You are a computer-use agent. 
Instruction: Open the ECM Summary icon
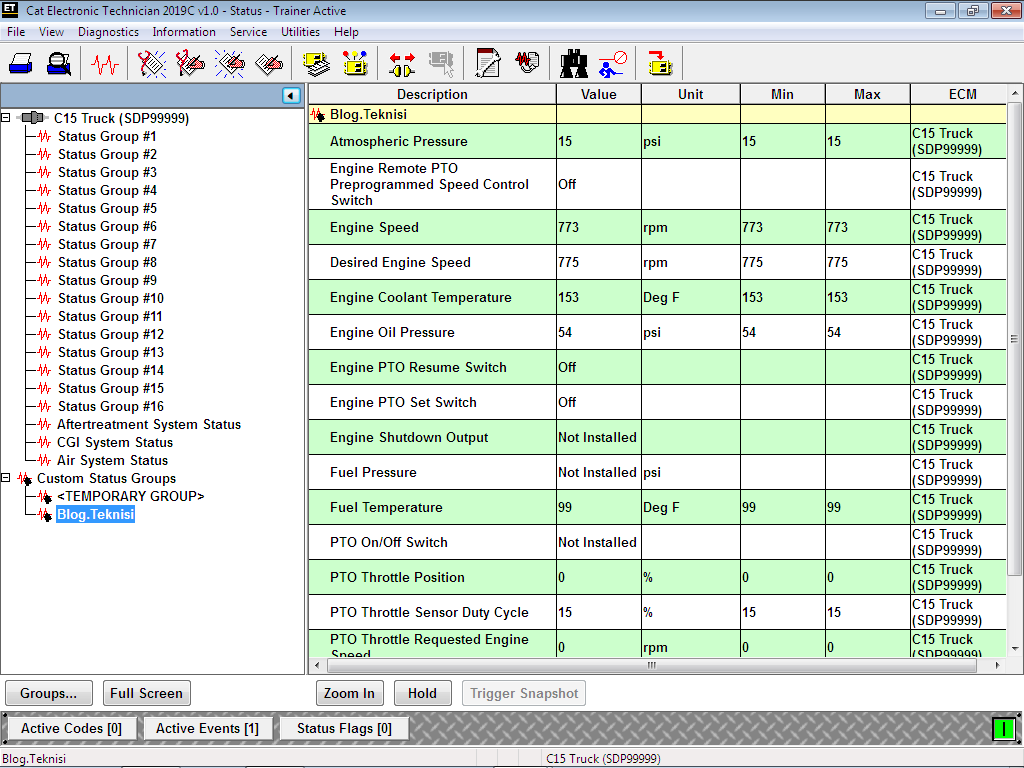[x=315, y=62]
